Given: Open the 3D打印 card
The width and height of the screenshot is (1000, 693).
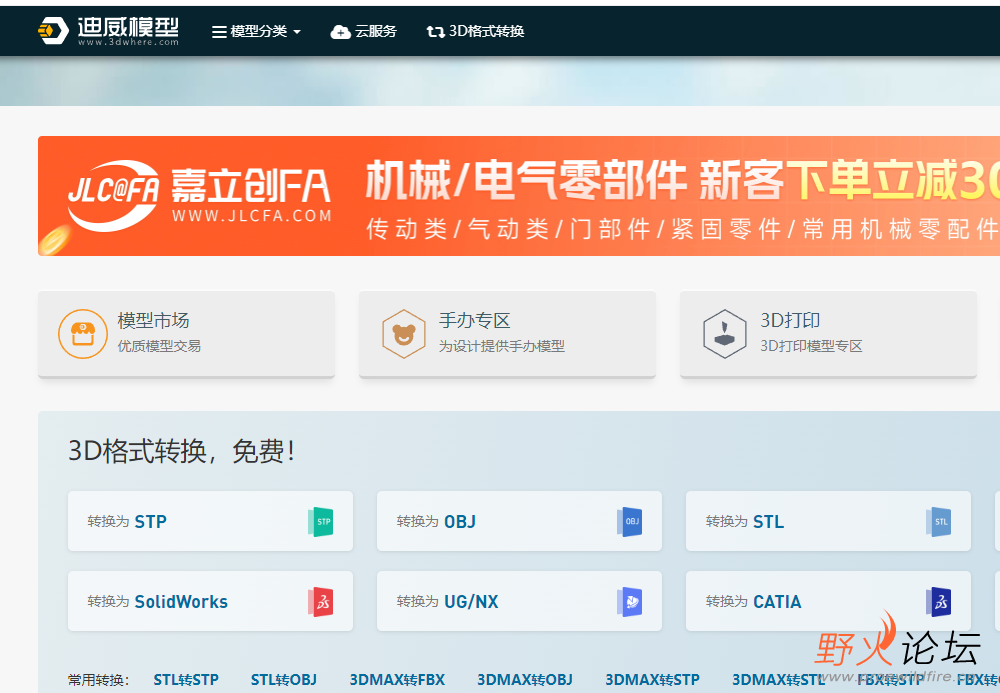Looking at the screenshot, I should click(828, 334).
